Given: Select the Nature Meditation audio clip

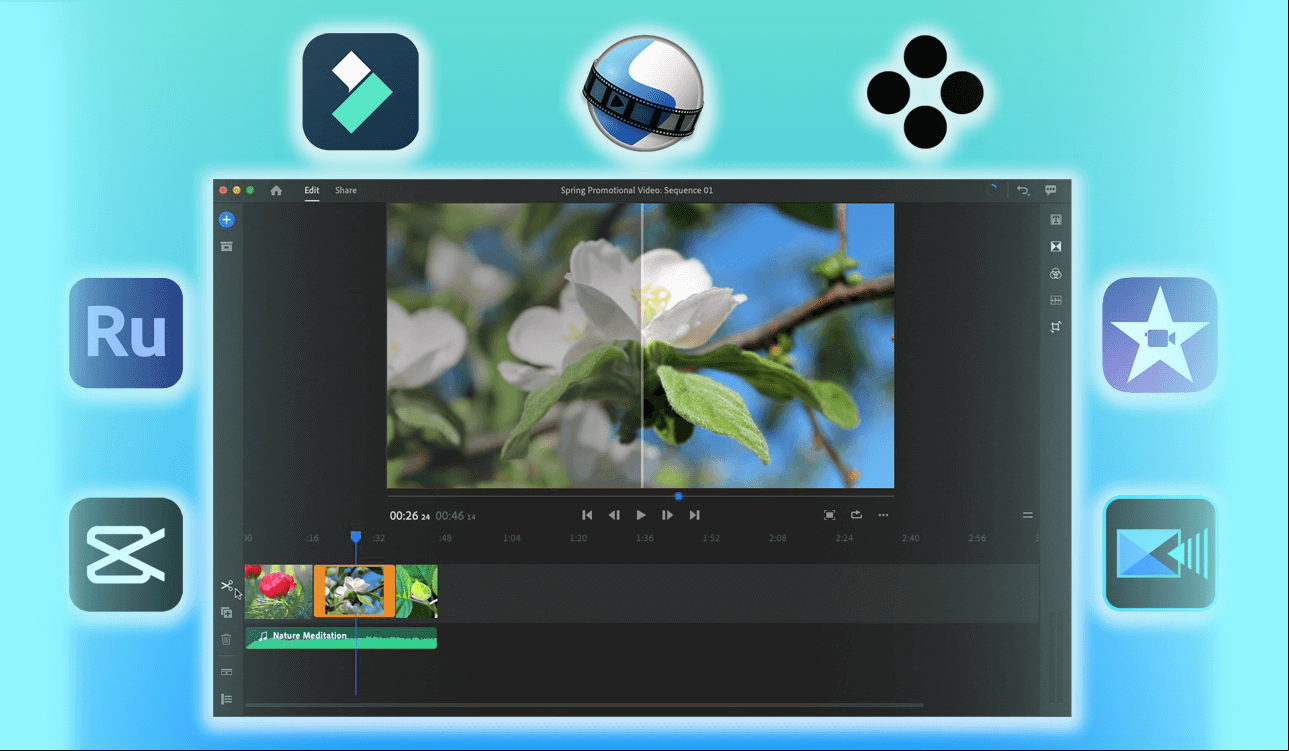Looking at the screenshot, I should pyautogui.click(x=341, y=638).
